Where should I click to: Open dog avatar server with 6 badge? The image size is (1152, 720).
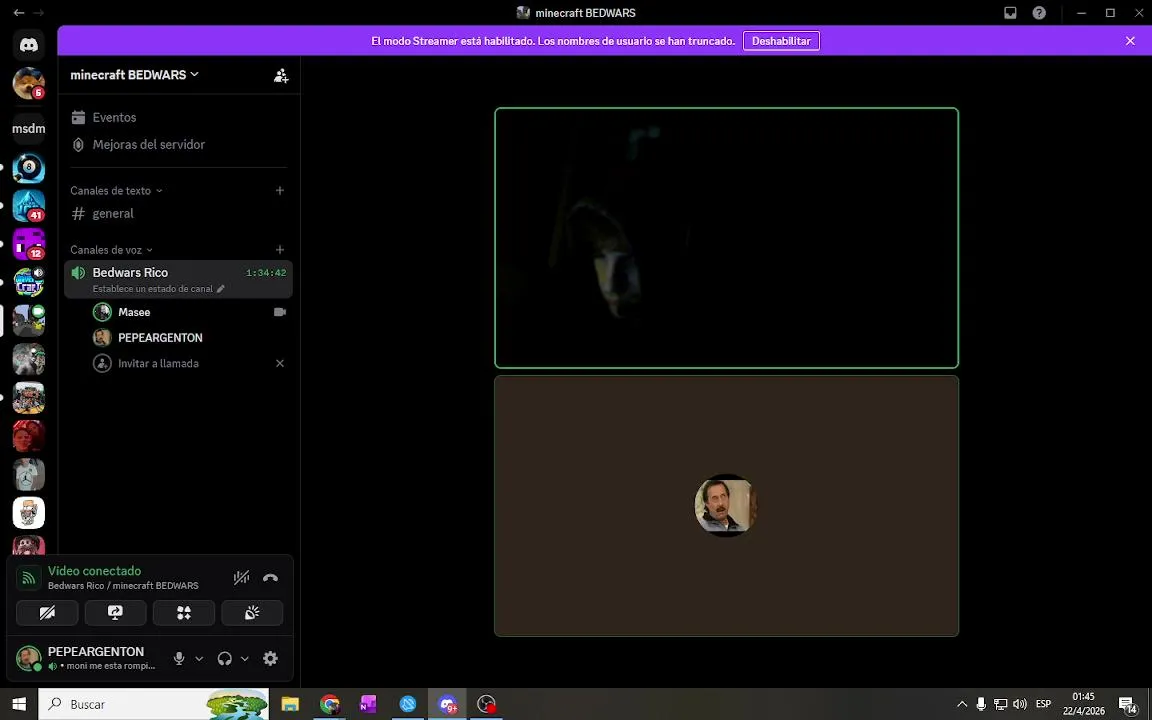pyautogui.click(x=29, y=83)
